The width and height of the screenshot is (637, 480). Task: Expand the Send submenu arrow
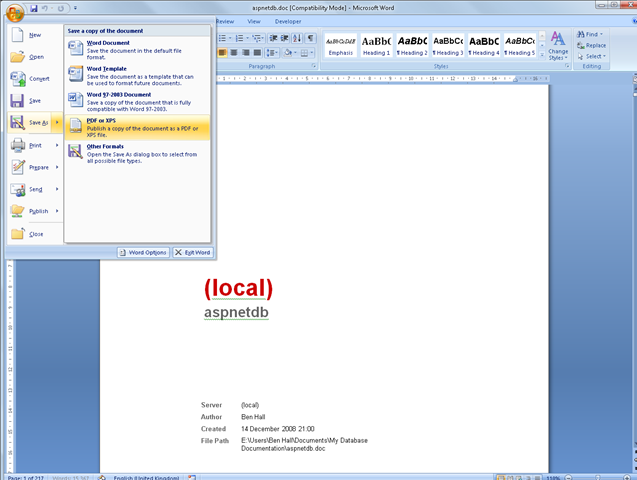pos(57,189)
